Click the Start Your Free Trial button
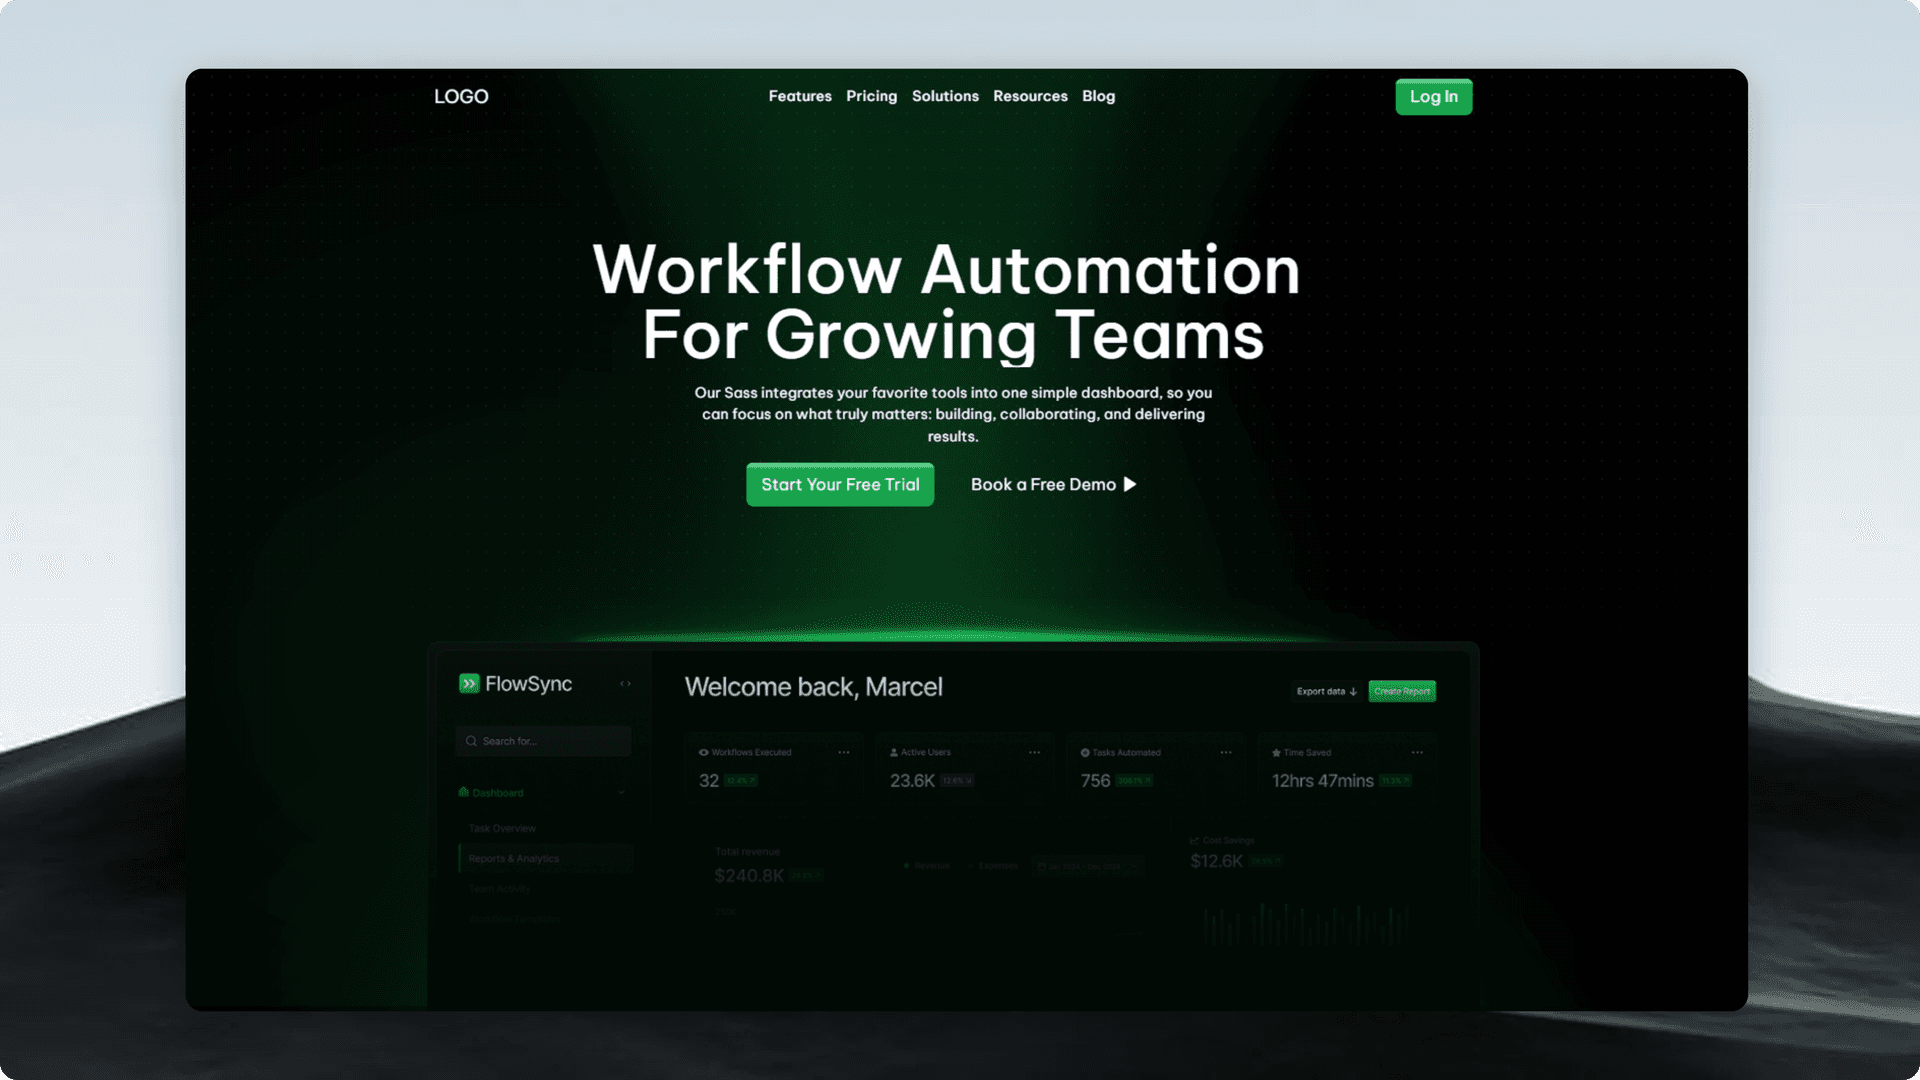 click(839, 484)
